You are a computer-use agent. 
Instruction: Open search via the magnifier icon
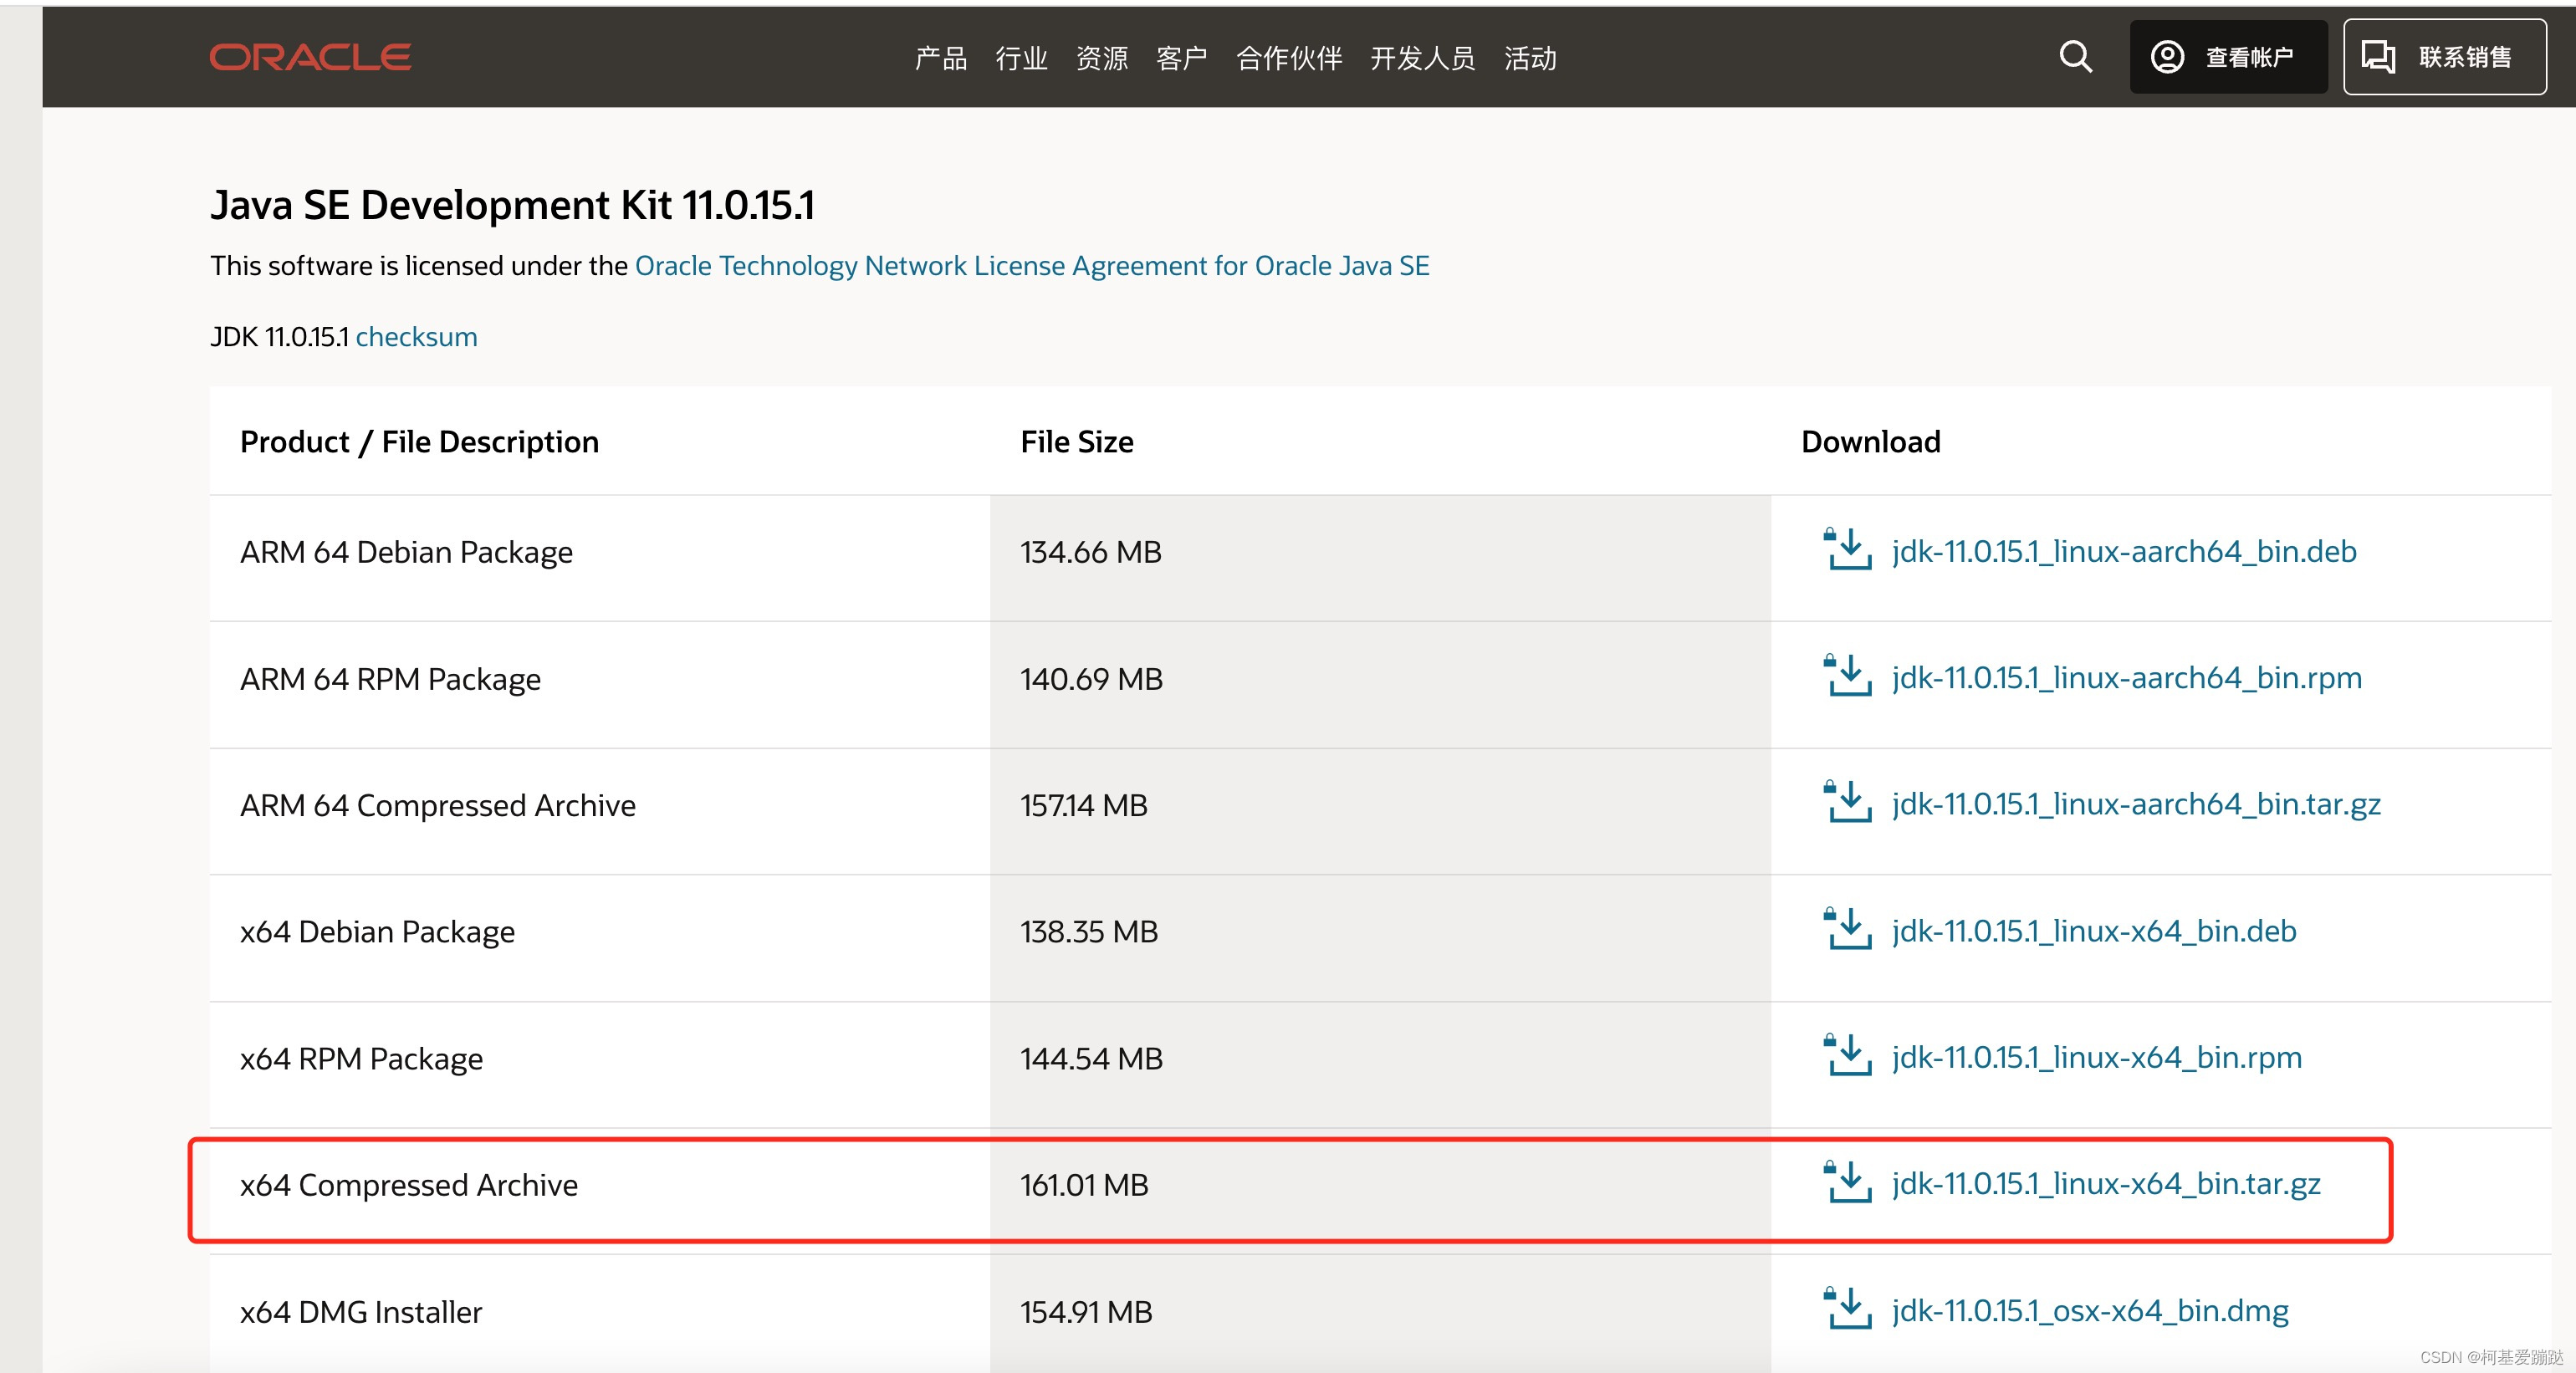(2075, 57)
